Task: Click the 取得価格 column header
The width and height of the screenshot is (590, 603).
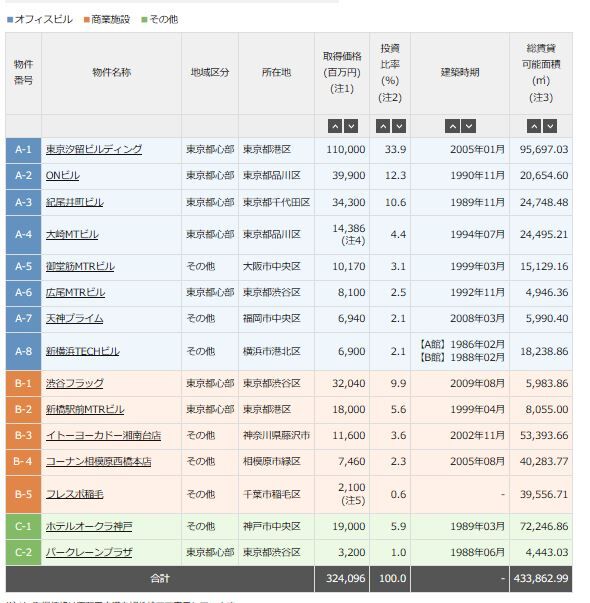Action: click(x=342, y=73)
